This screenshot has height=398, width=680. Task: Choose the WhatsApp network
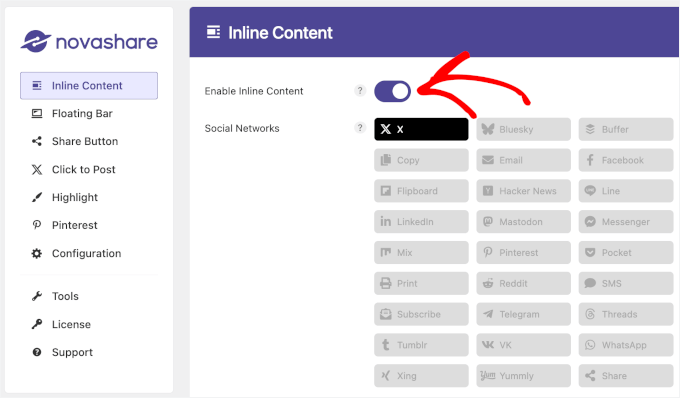point(626,345)
